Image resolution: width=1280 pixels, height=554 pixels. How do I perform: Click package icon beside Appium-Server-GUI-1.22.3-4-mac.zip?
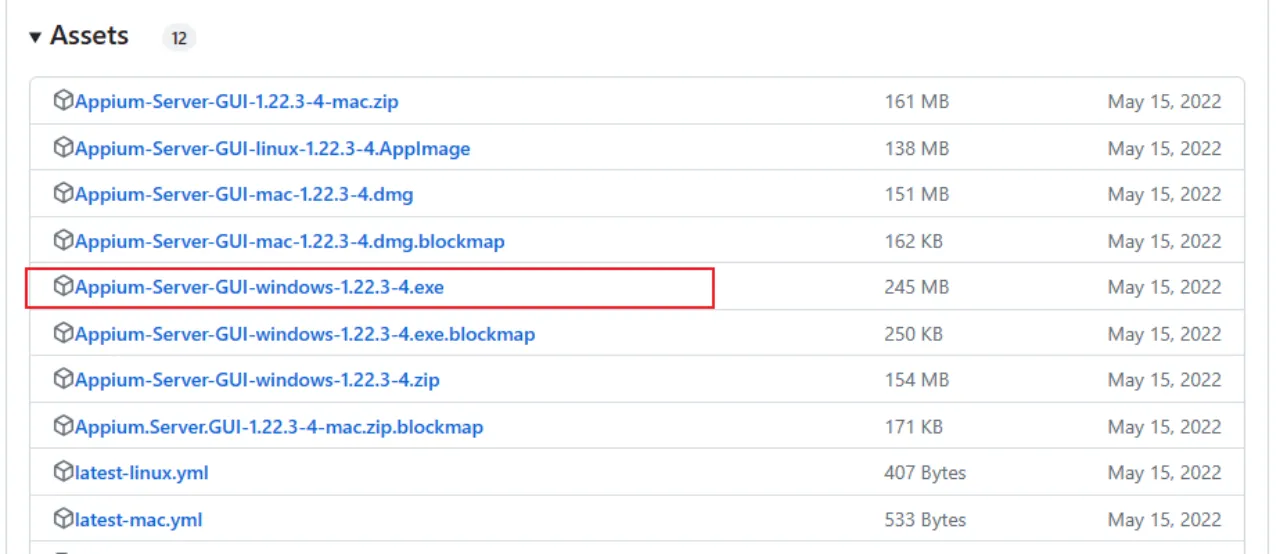pyautogui.click(x=63, y=101)
